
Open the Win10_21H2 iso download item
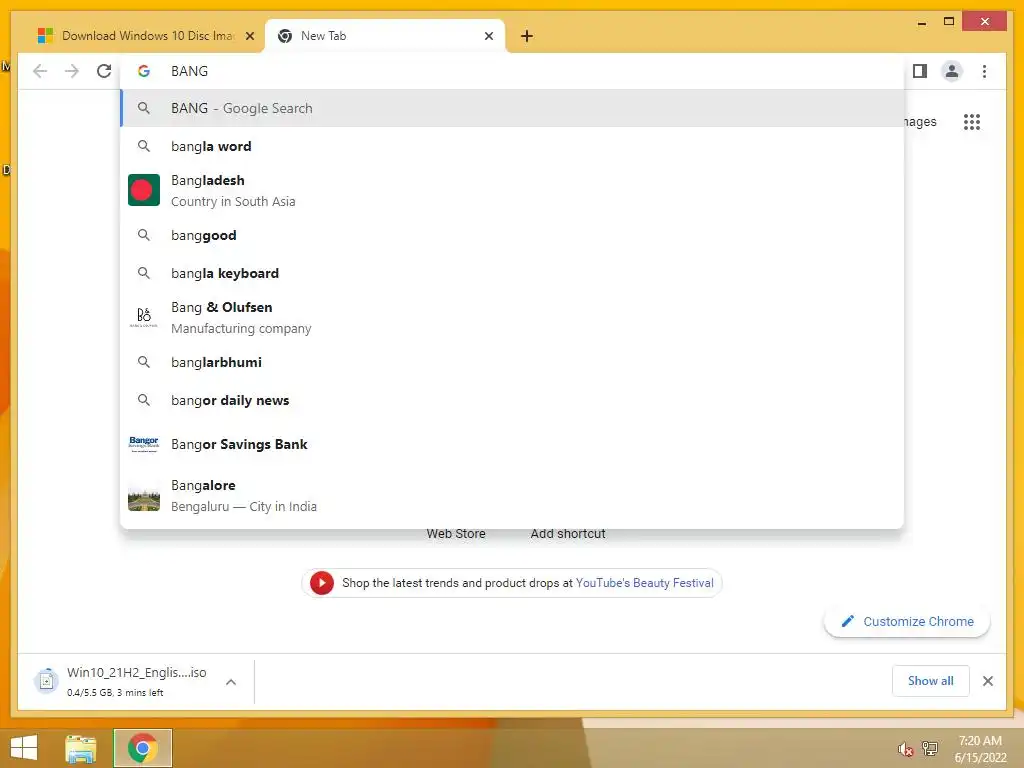136,681
